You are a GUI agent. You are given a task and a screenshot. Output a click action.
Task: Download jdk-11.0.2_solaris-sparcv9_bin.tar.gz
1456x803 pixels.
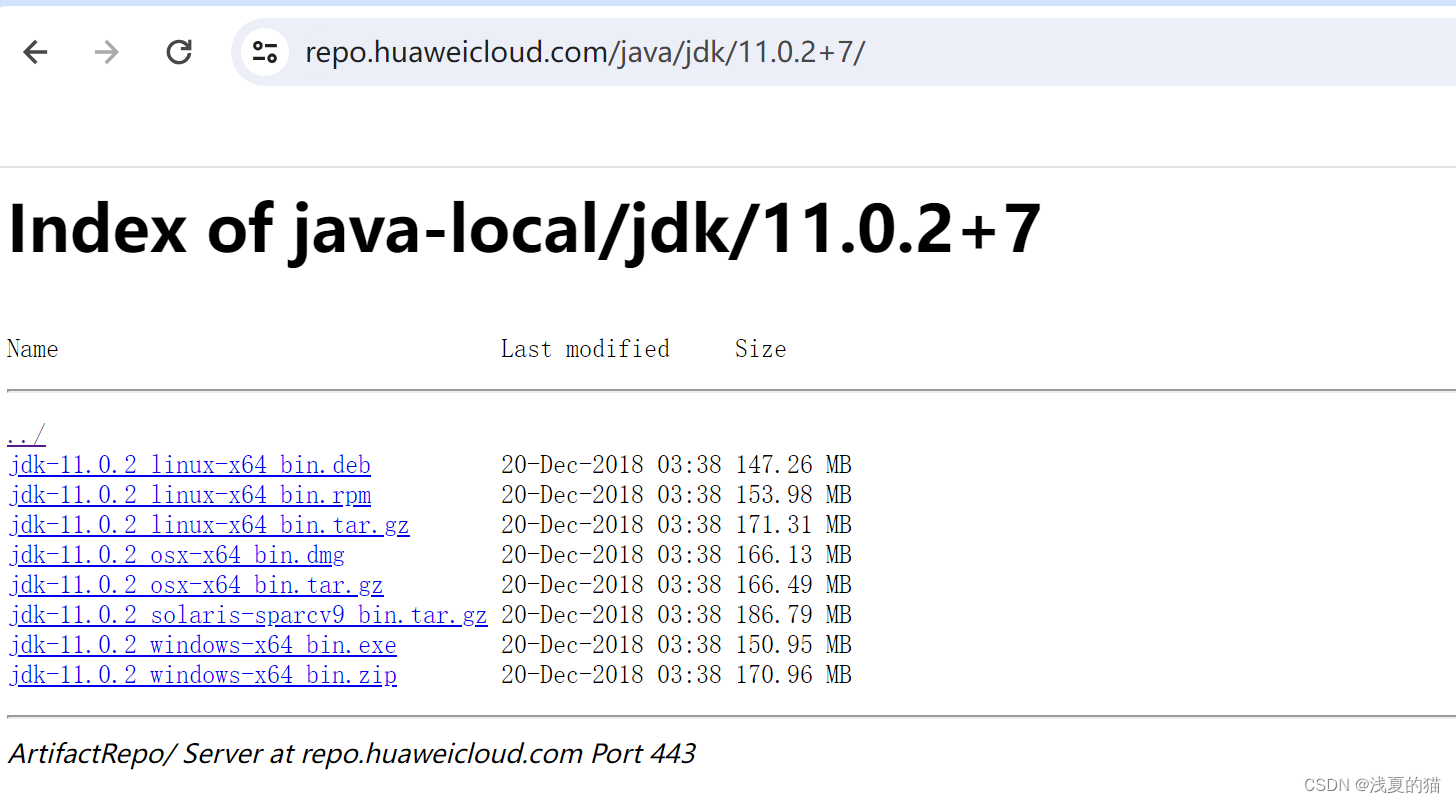coord(248,615)
